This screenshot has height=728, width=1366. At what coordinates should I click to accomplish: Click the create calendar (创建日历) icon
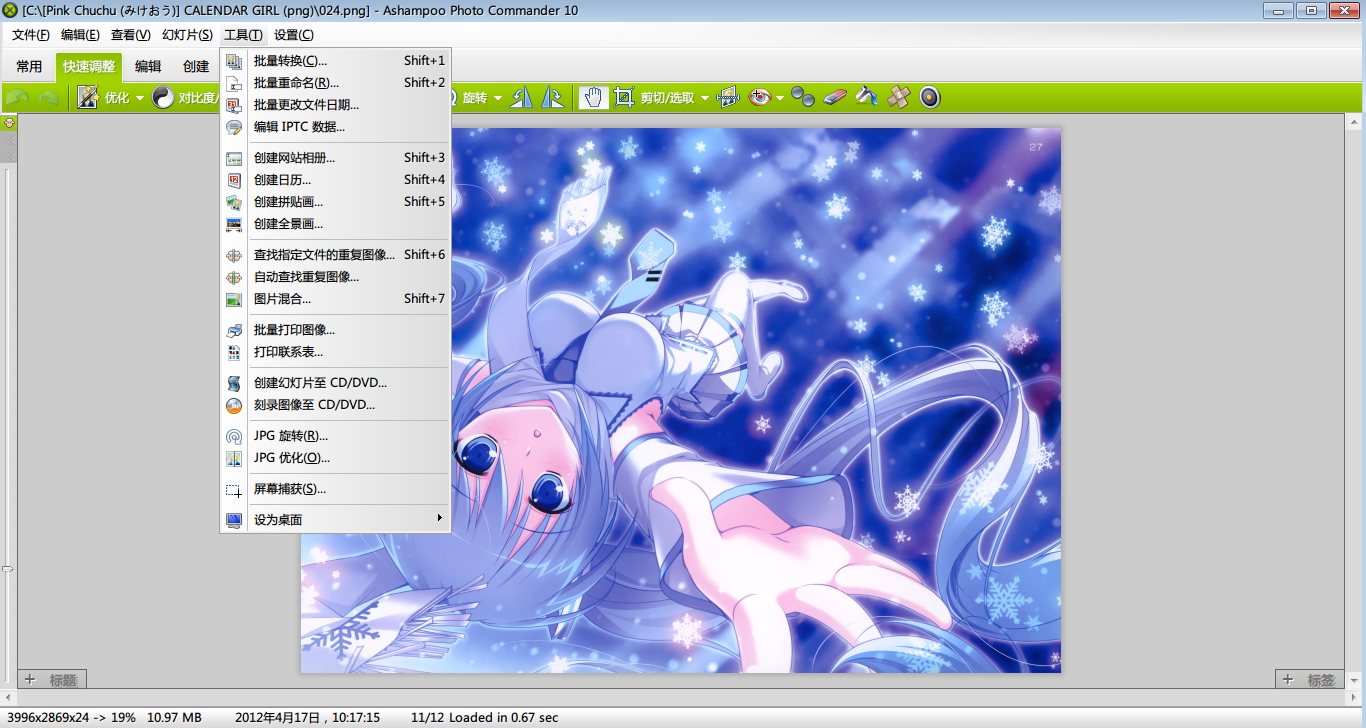tap(234, 180)
